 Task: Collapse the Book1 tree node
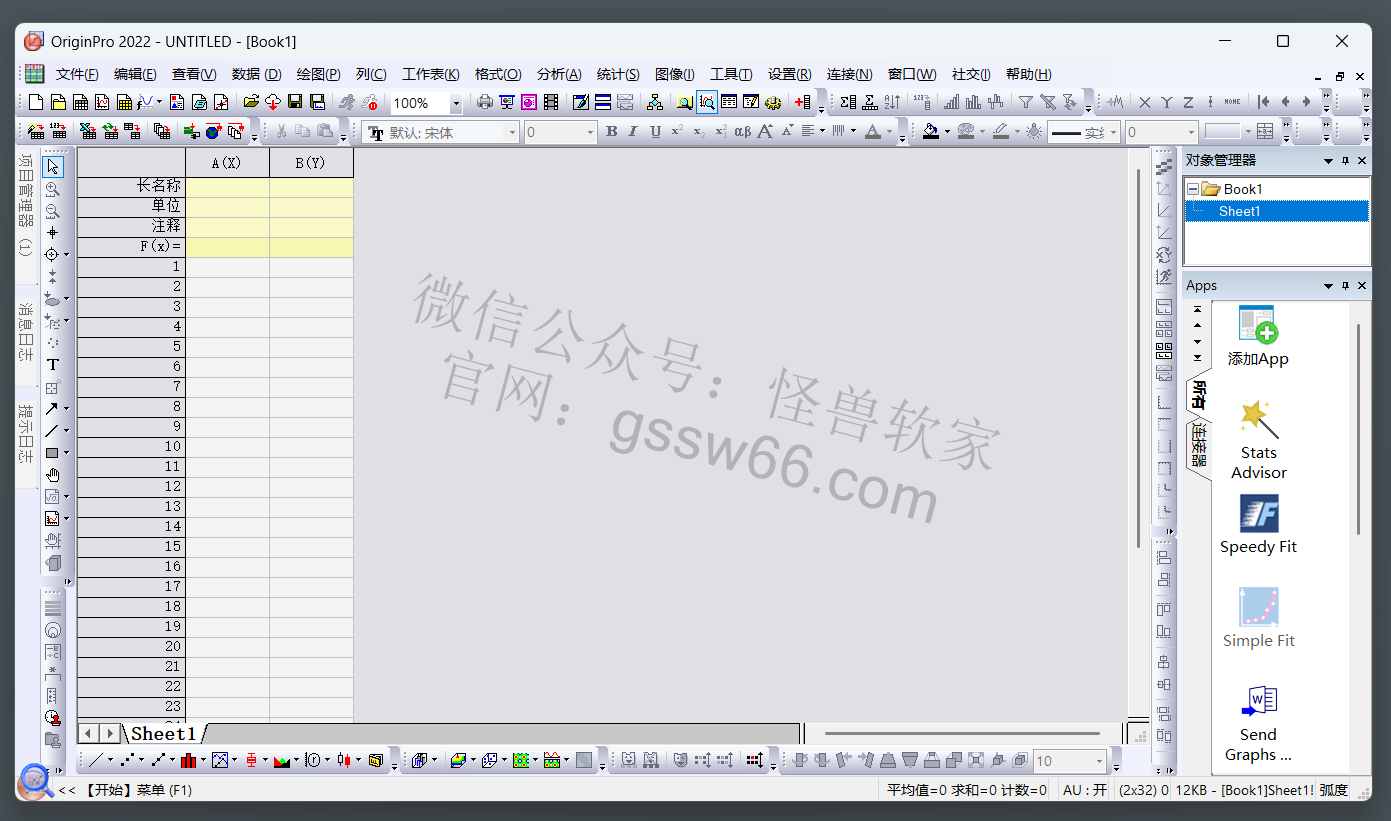click(1192, 189)
